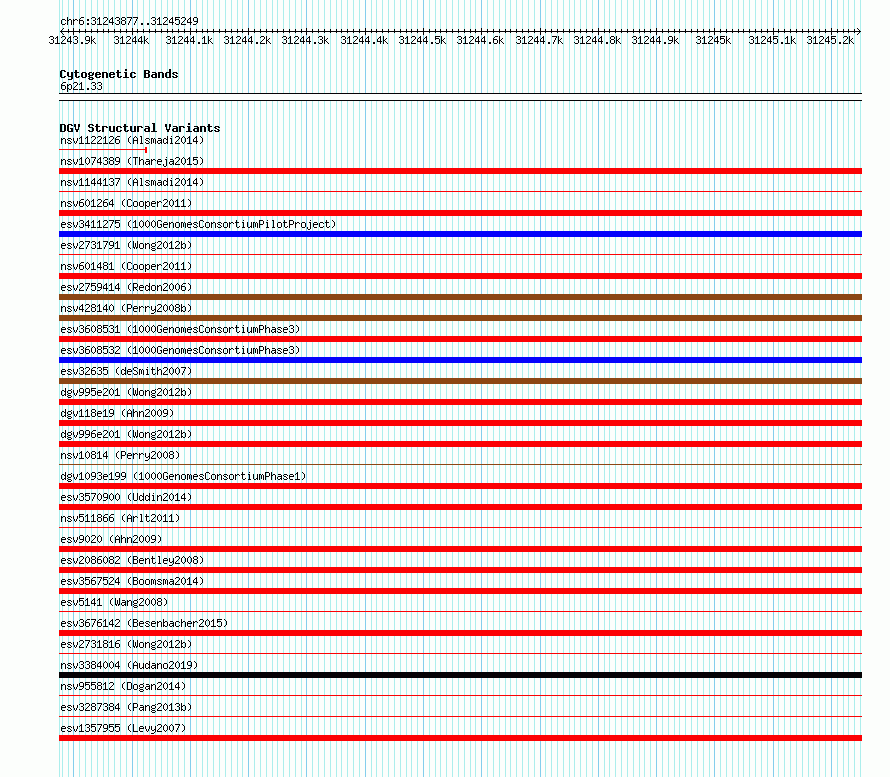890x777 pixels.
Task: Open the nsv601264 (Cooper2011) variant
Action: (x=126, y=203)
